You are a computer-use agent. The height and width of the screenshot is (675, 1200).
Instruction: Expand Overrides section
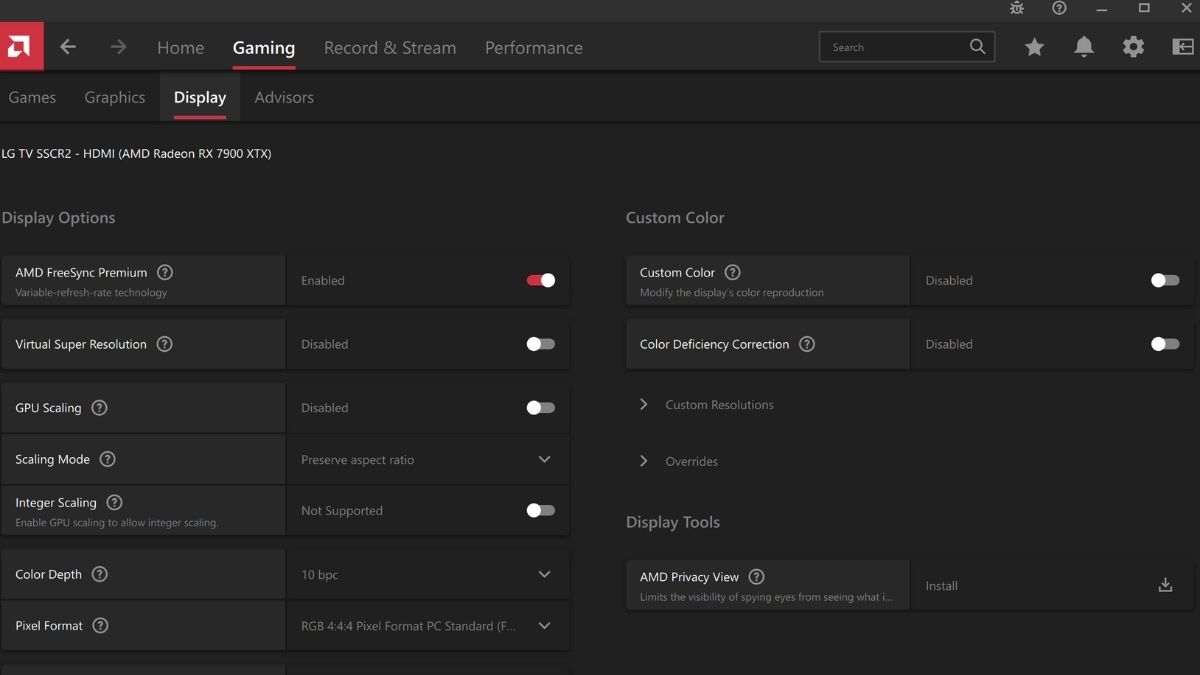[679, 461]
